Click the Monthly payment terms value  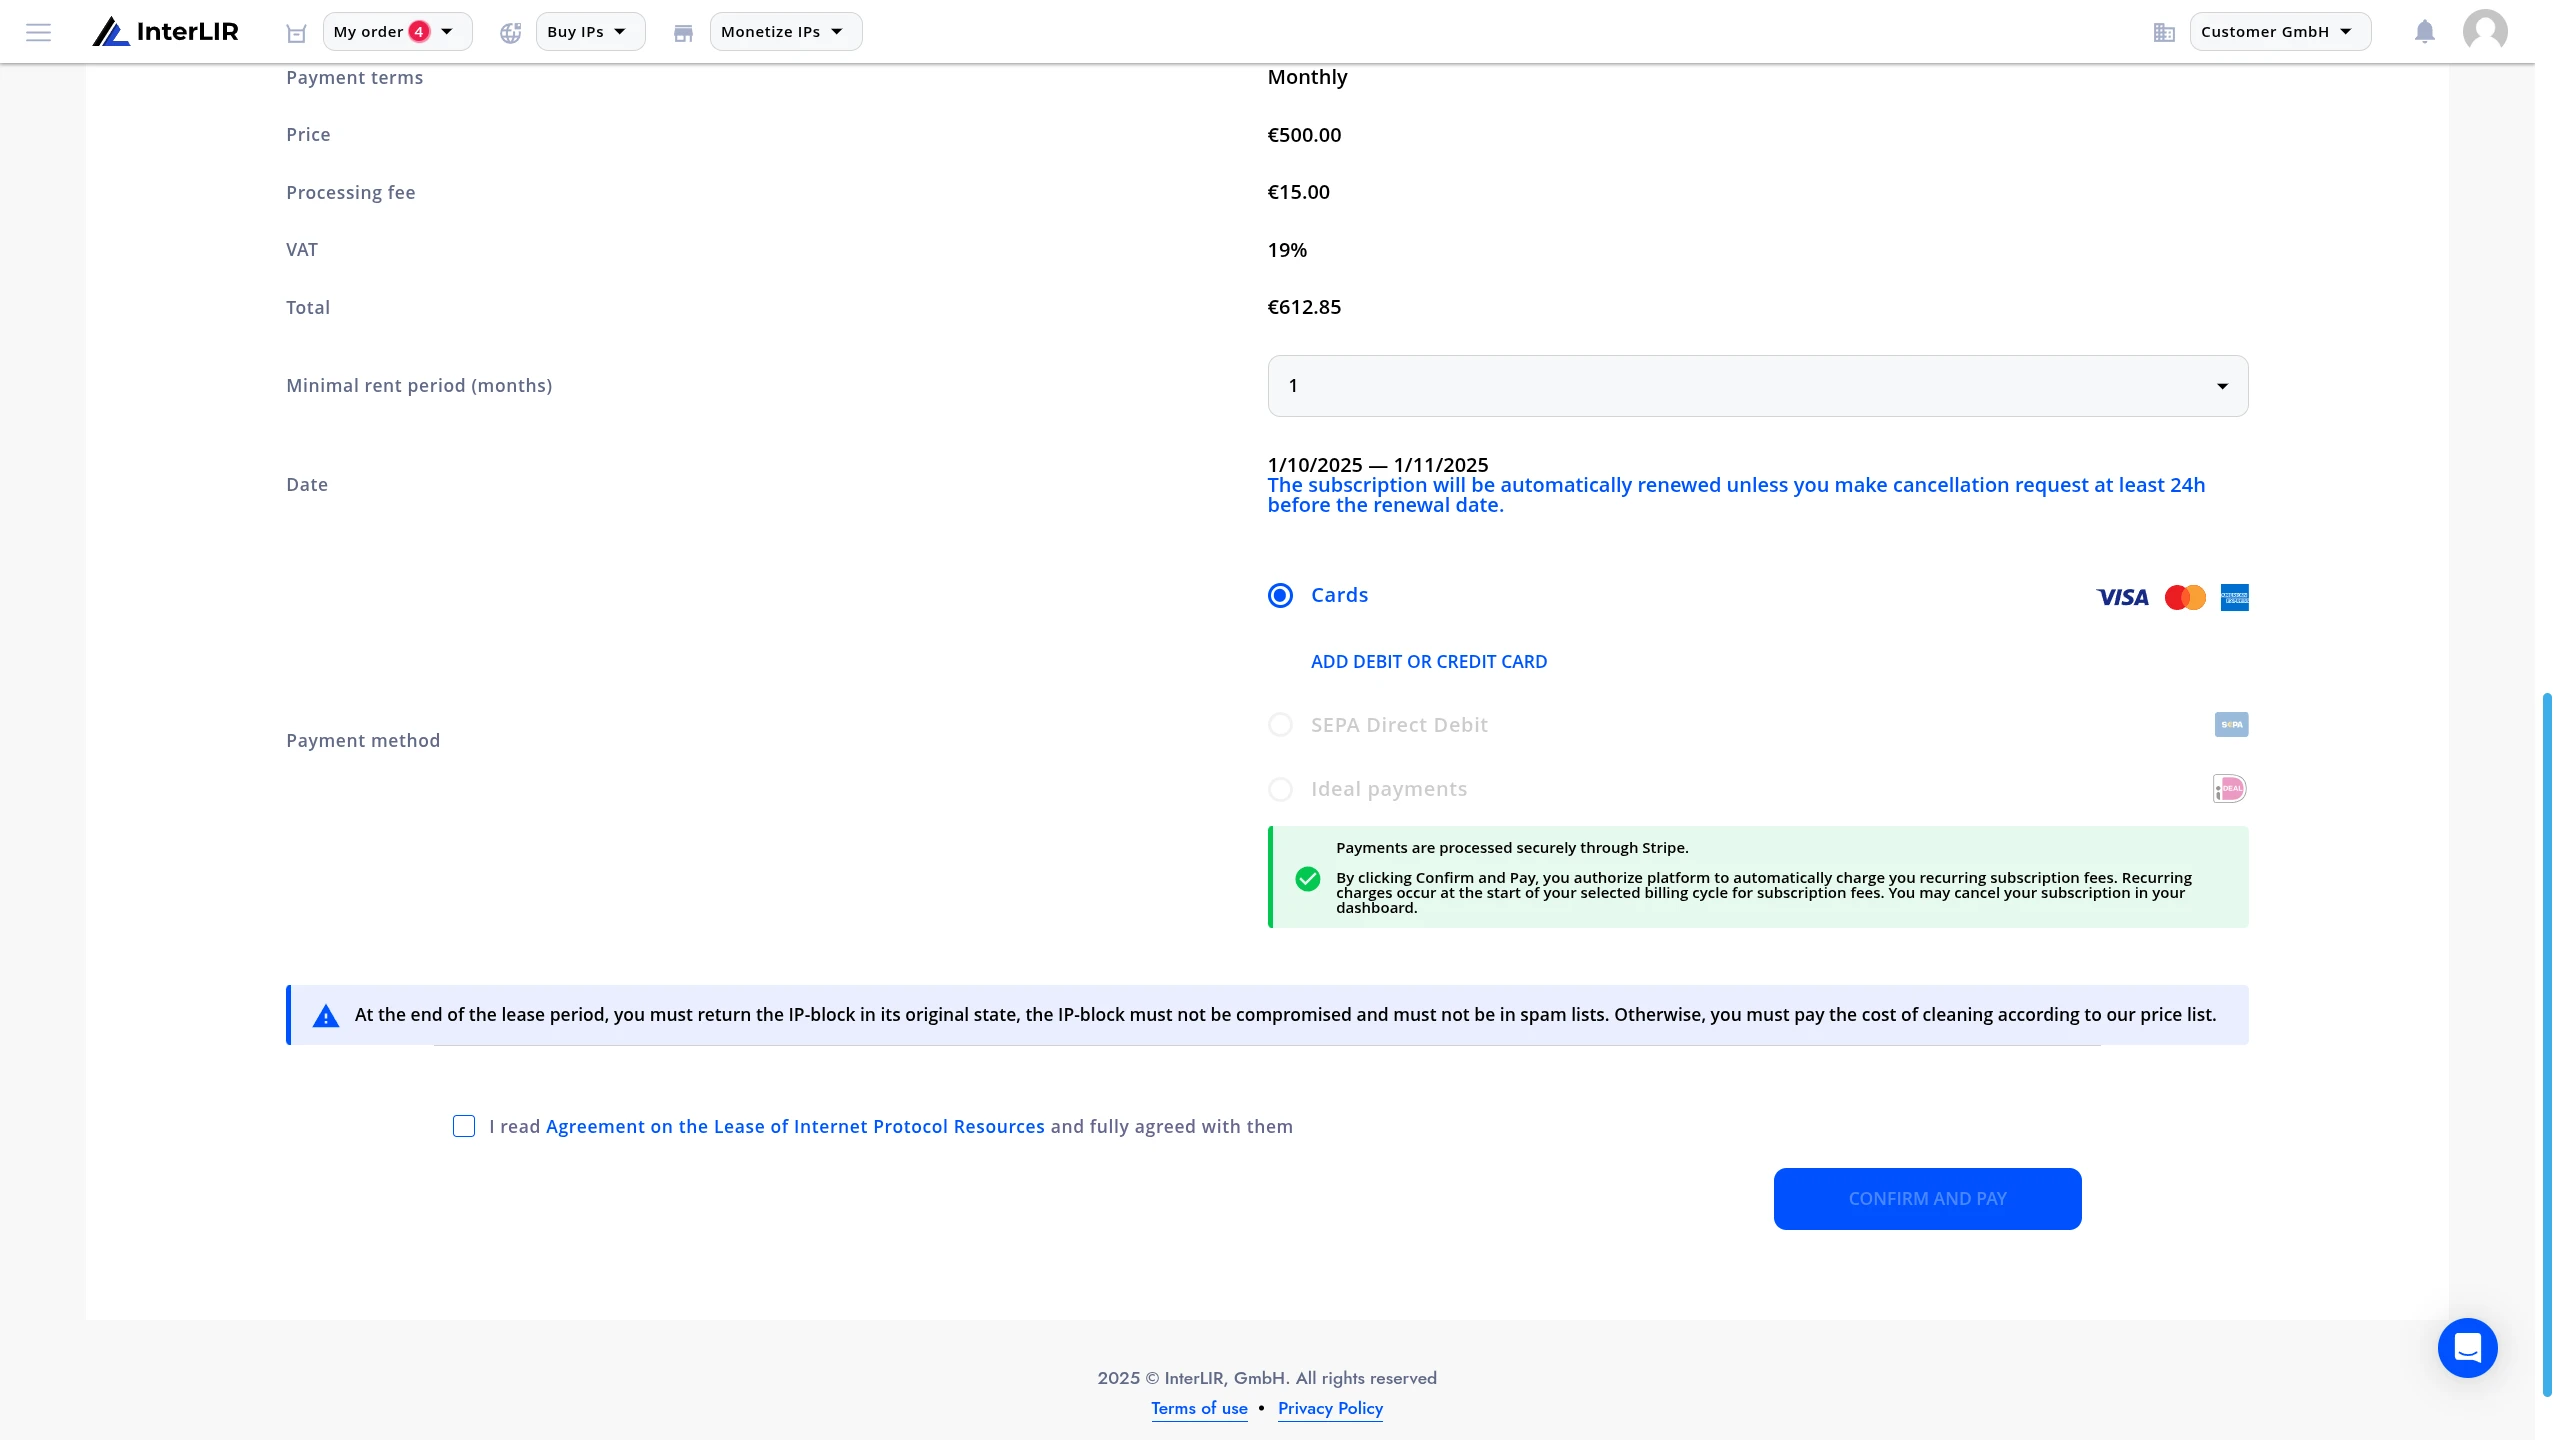[1307, 77]
